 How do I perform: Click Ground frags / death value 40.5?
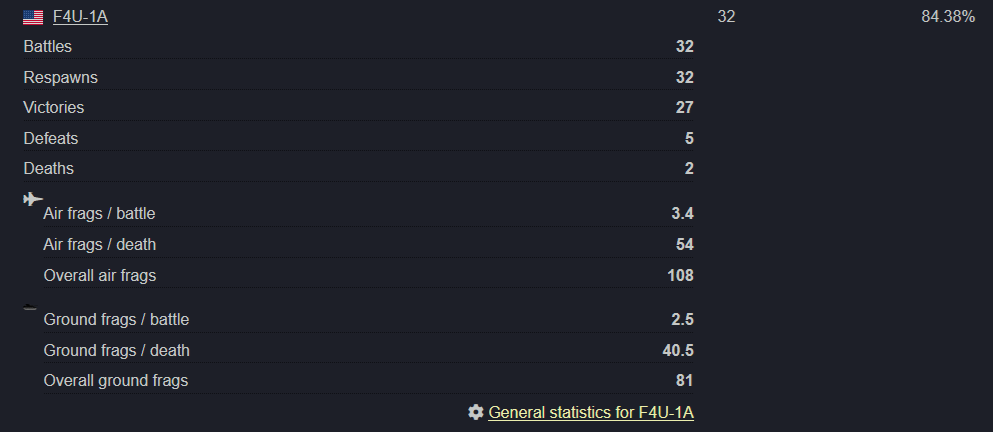[x=678, y=350]
